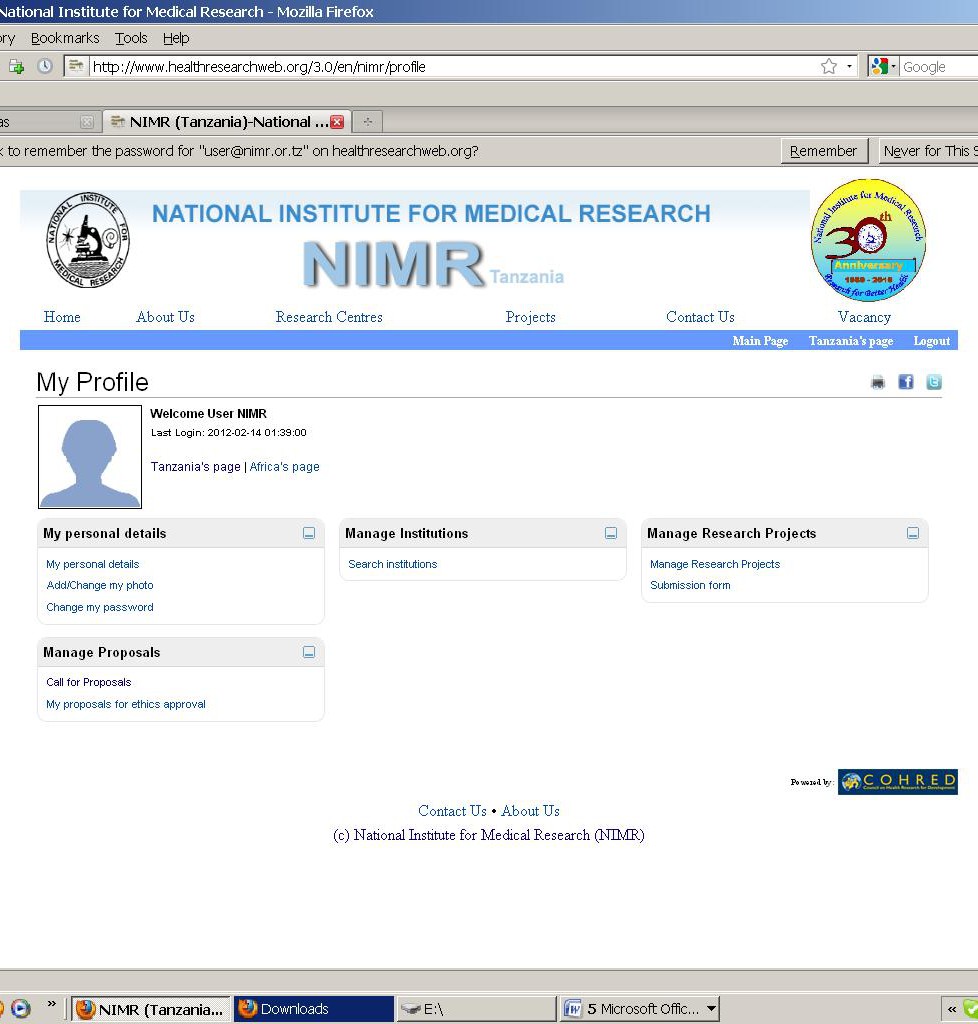Share the profile via the Facebook icon

tap(906, 382)
